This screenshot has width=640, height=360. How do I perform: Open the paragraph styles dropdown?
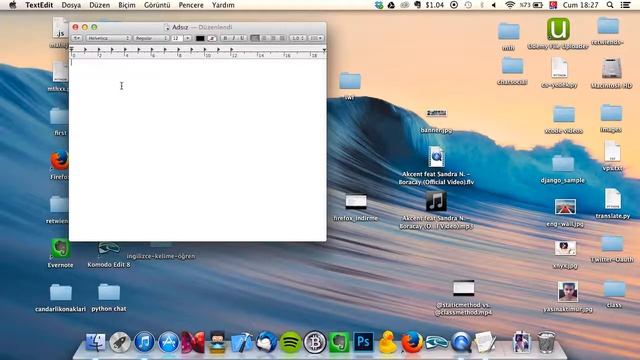pyautogui.click(x=76, y=38)
